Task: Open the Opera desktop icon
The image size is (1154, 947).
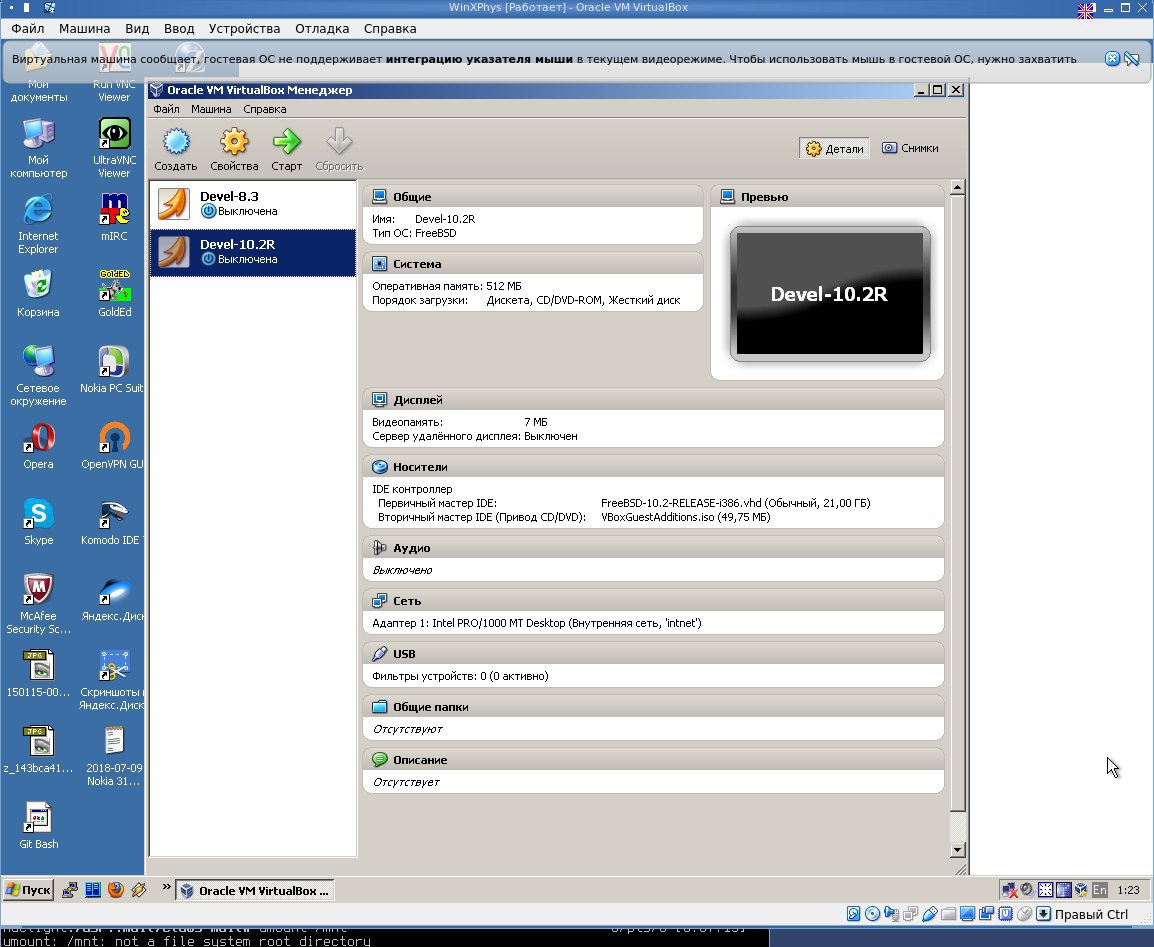Action: [x=38, y=446]
